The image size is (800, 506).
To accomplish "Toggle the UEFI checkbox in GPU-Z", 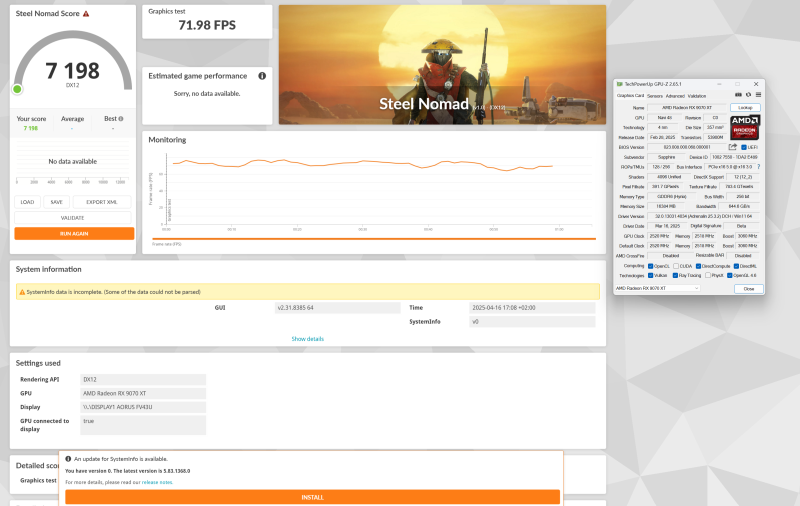I will 744,147.
